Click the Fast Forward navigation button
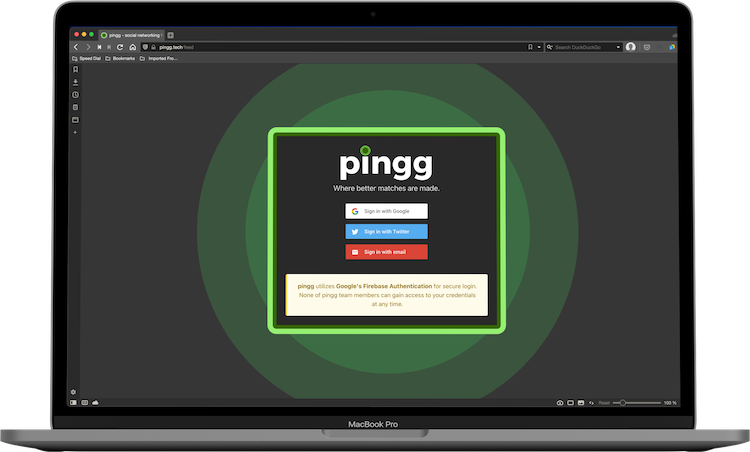This screenshot has width=750, height=452. pyautogui.click(x=109, y=47)
